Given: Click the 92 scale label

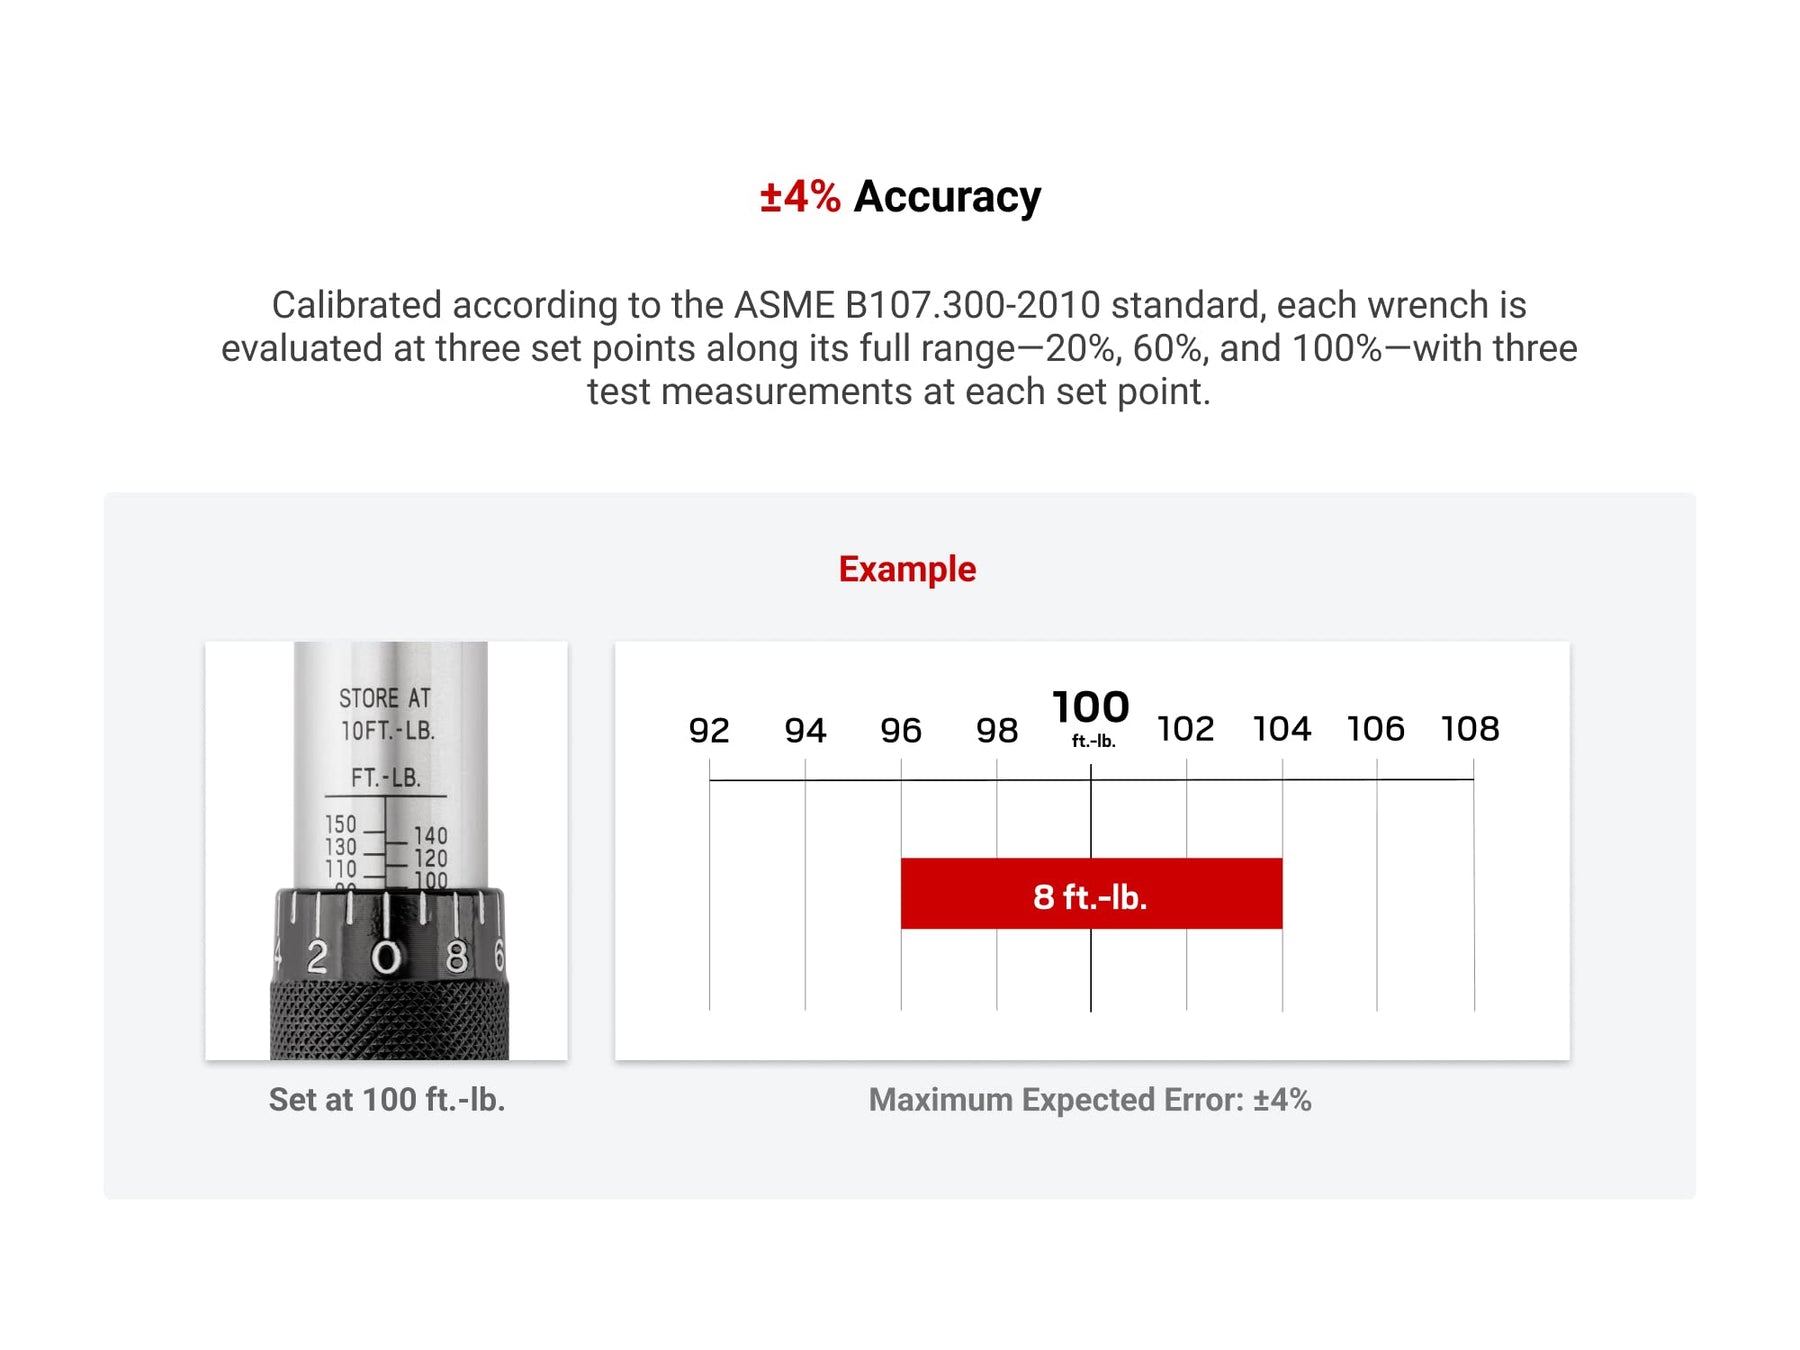Looking at the screenshot, I should pyautogui.click(x=709, y=731).
